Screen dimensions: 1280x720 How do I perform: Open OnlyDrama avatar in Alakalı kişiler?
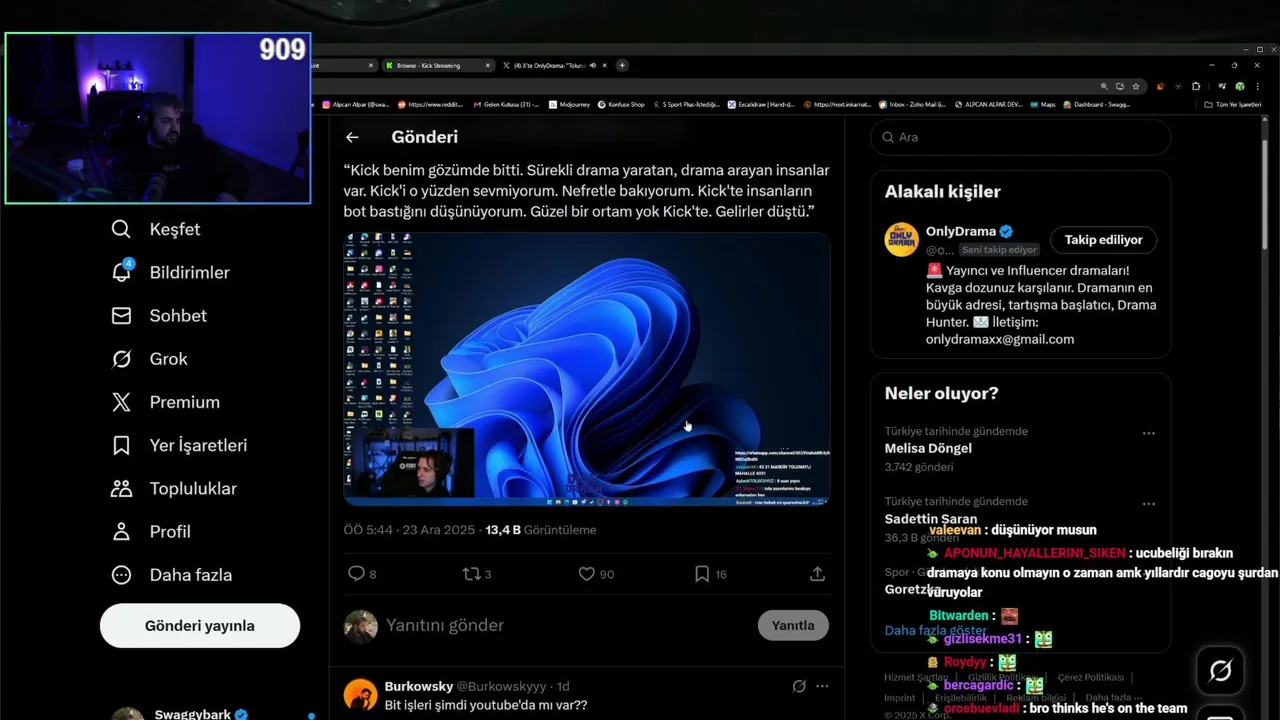[901, 240]
